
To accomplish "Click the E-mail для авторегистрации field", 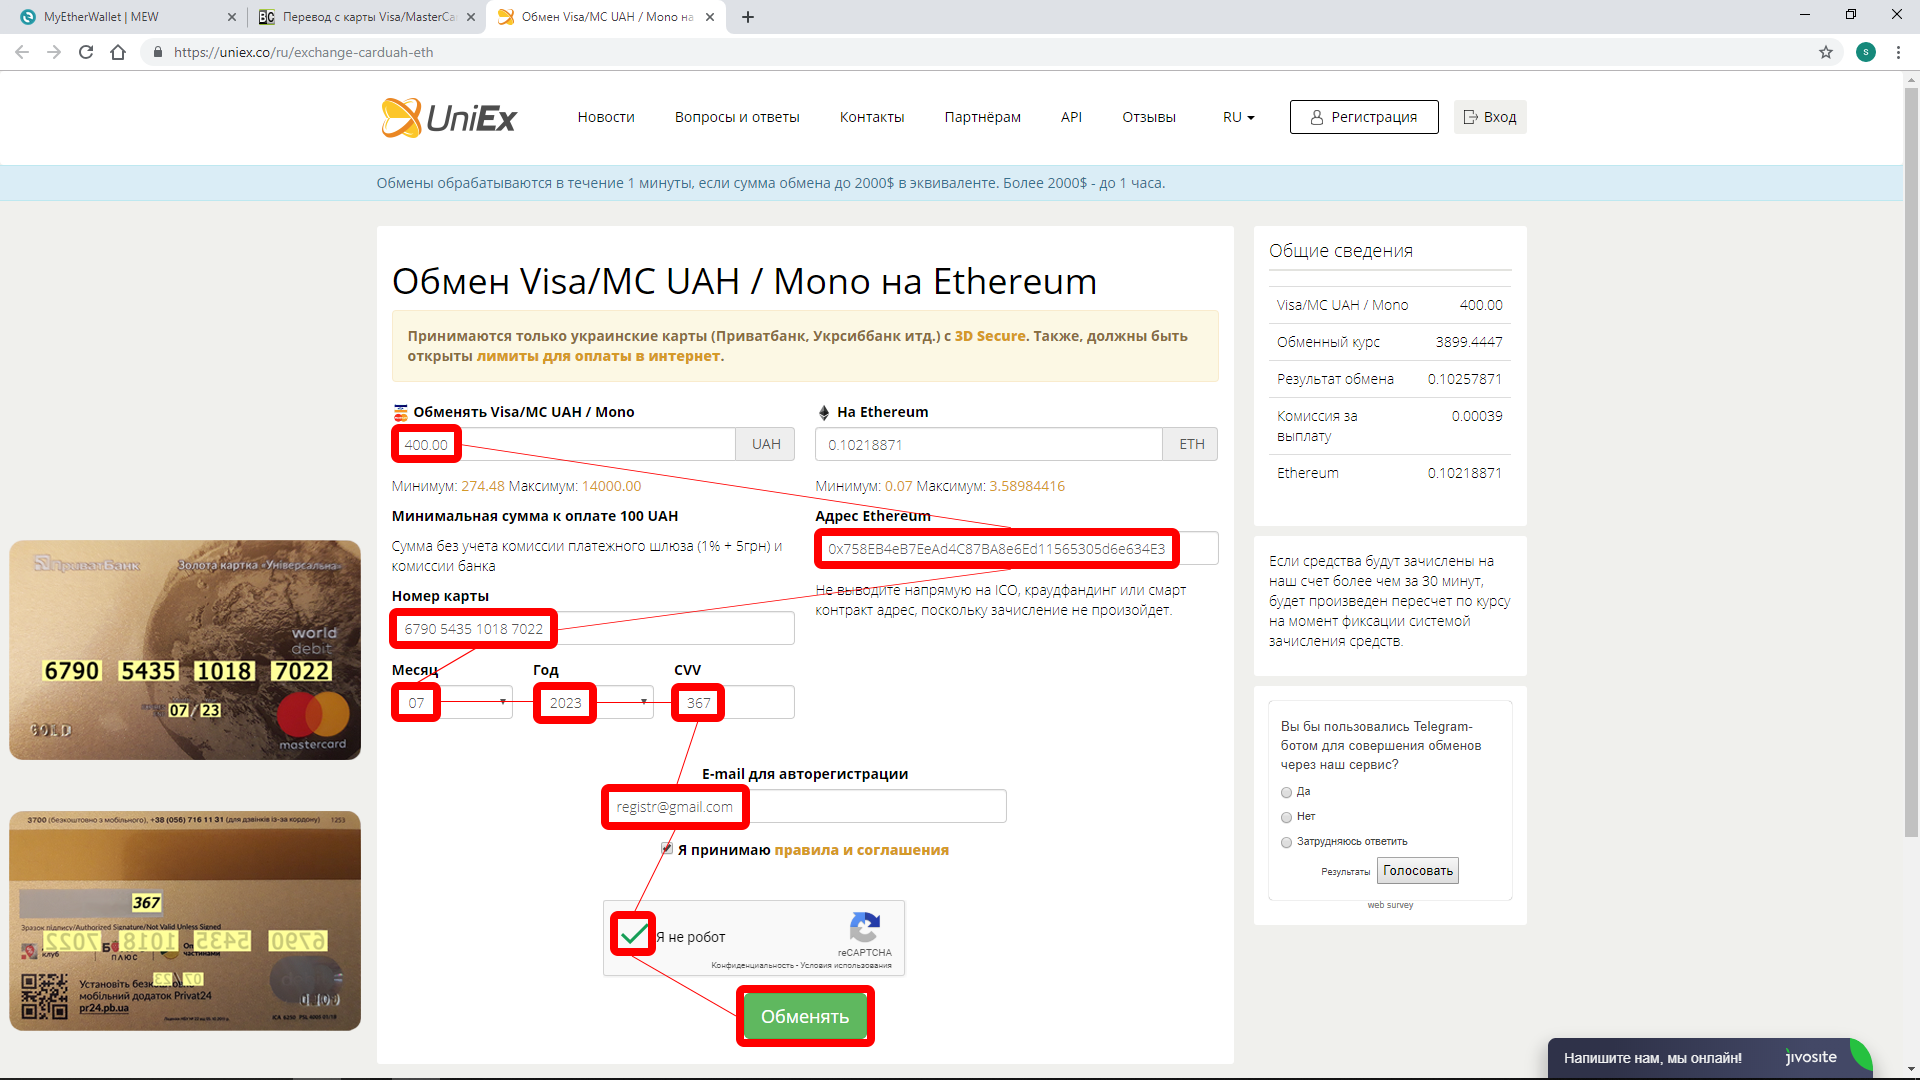I will [x=805, y=806].
